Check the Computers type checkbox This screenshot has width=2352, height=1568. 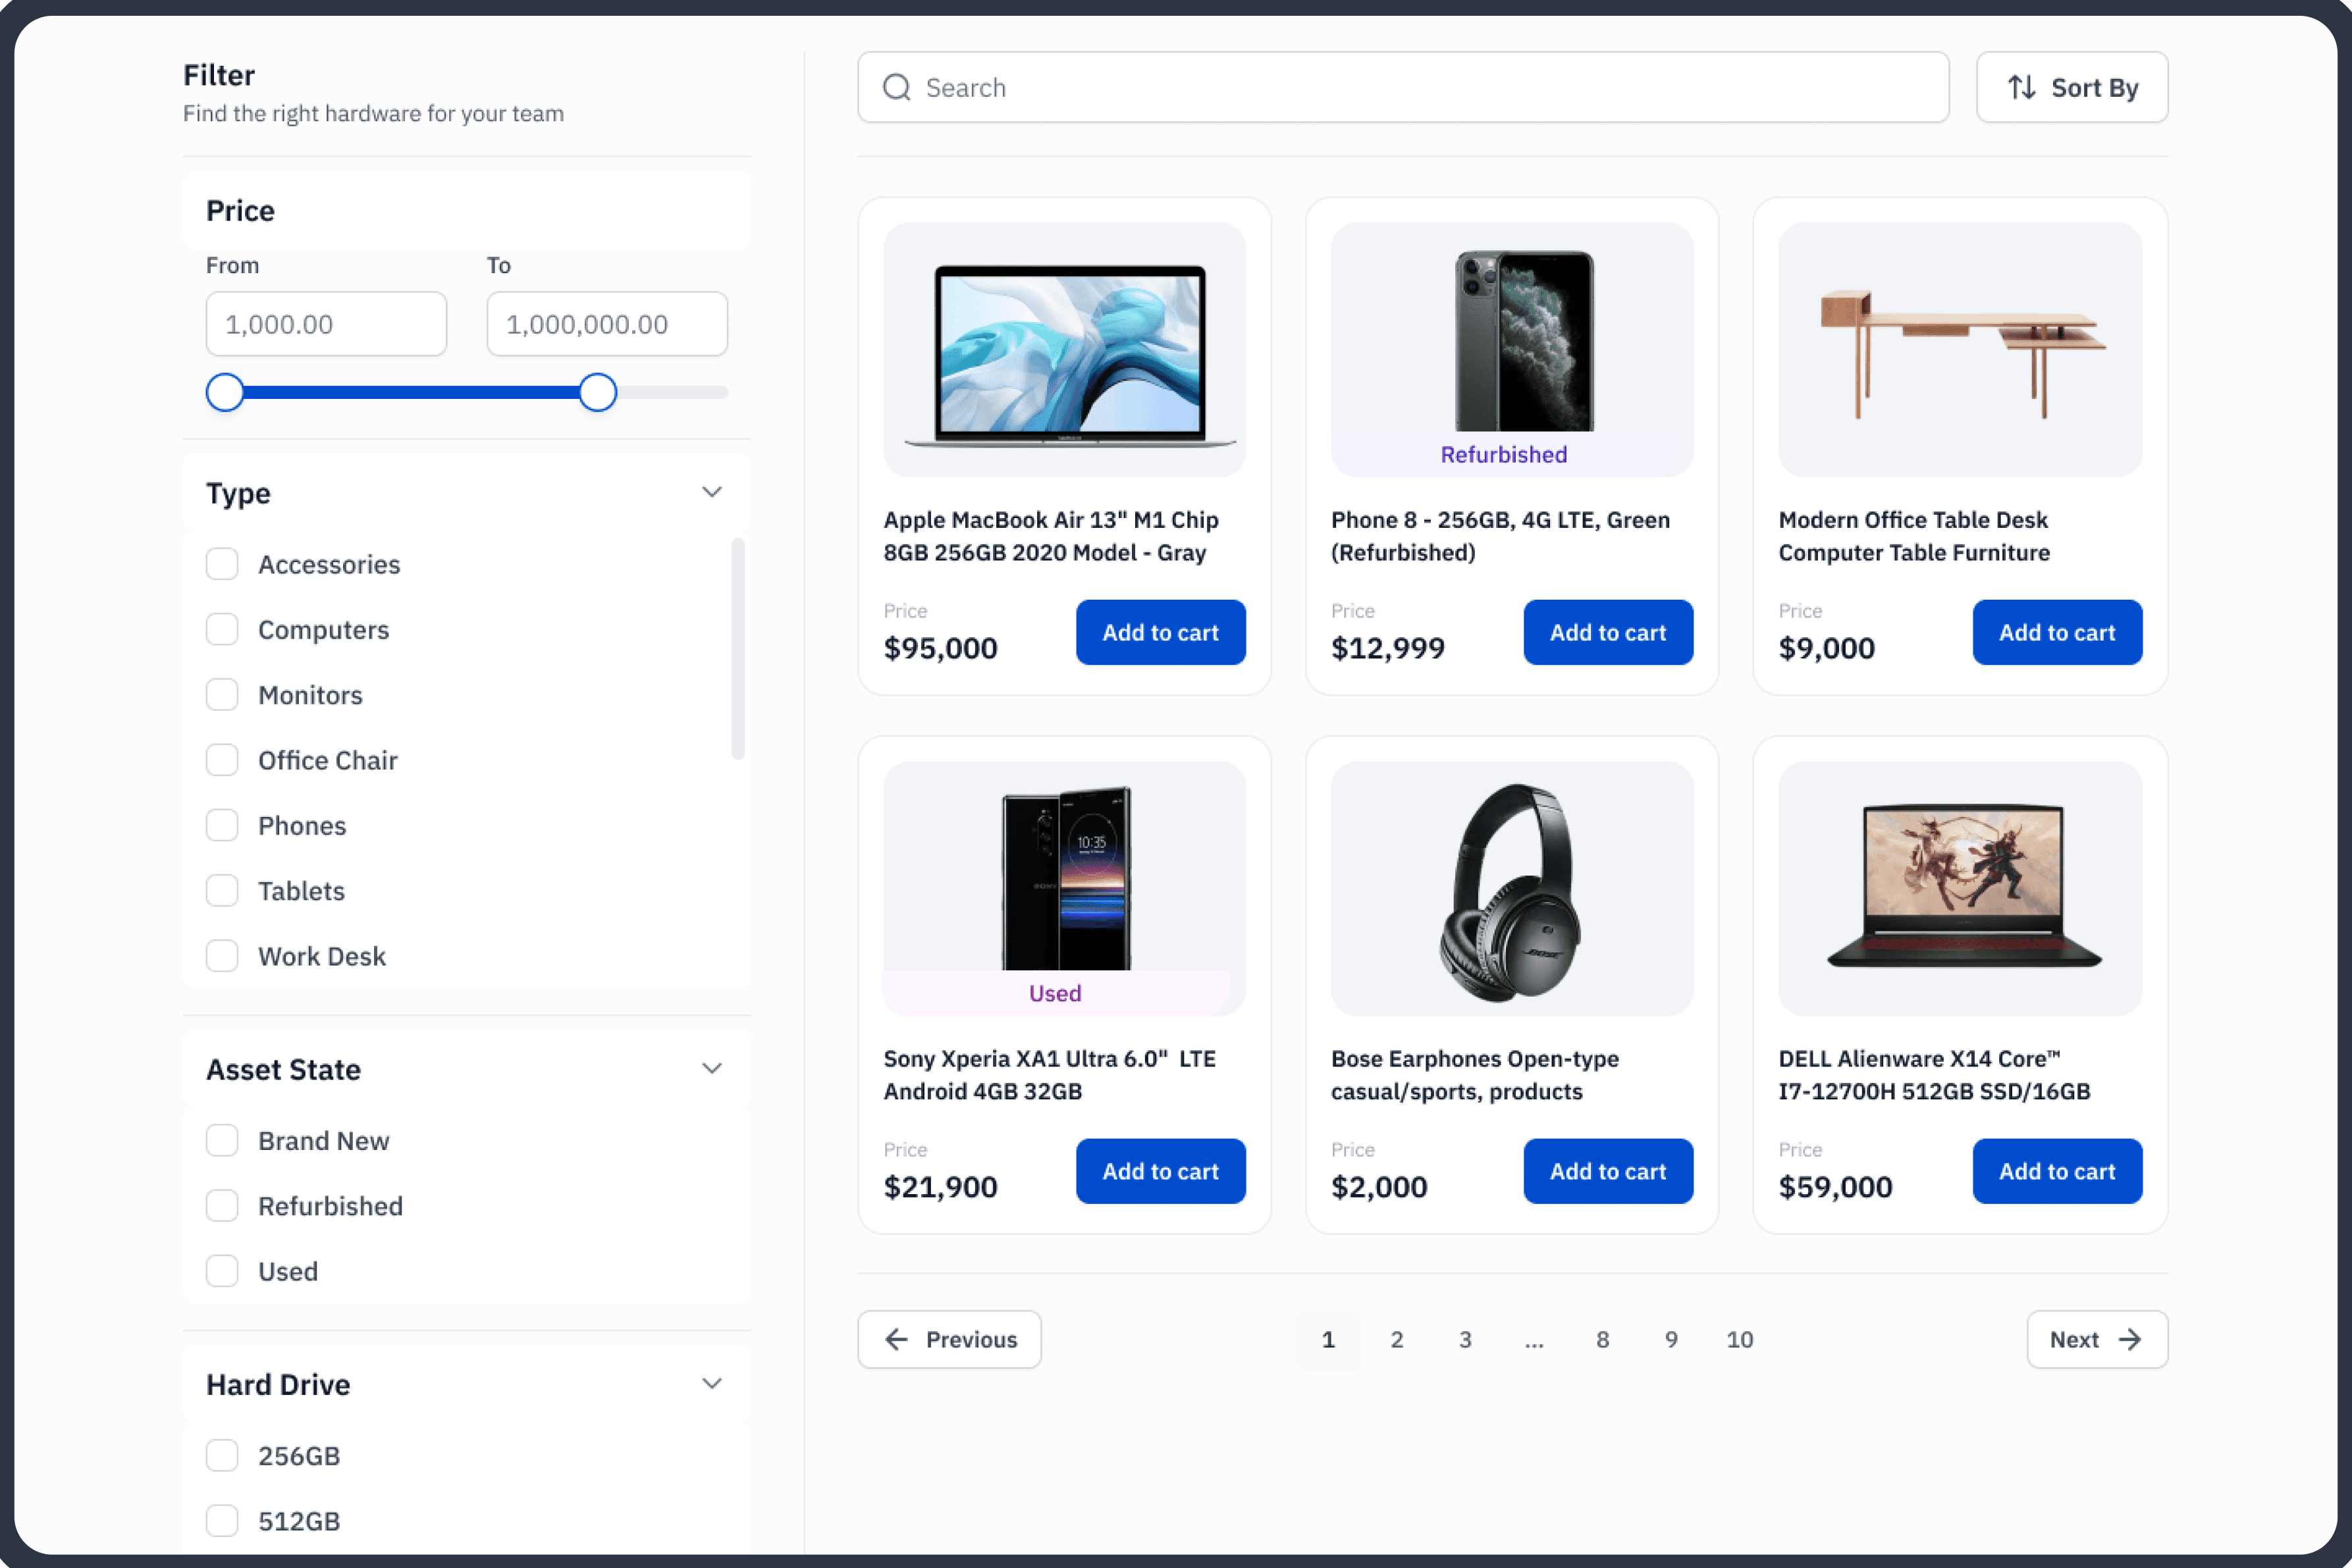[x=222, y=630]
